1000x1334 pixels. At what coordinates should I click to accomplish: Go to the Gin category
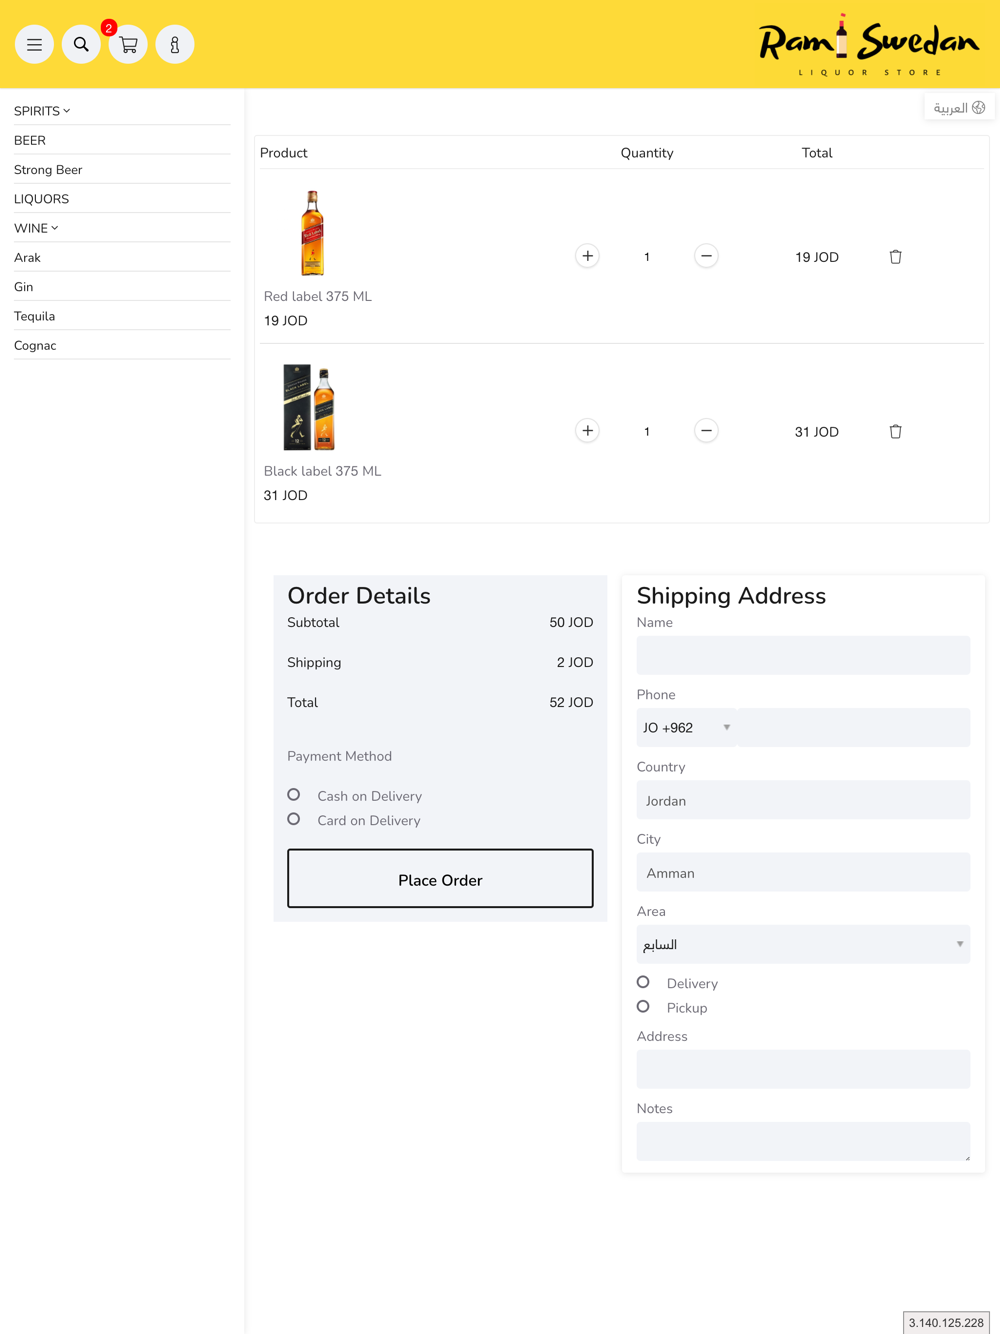(23, 287)
